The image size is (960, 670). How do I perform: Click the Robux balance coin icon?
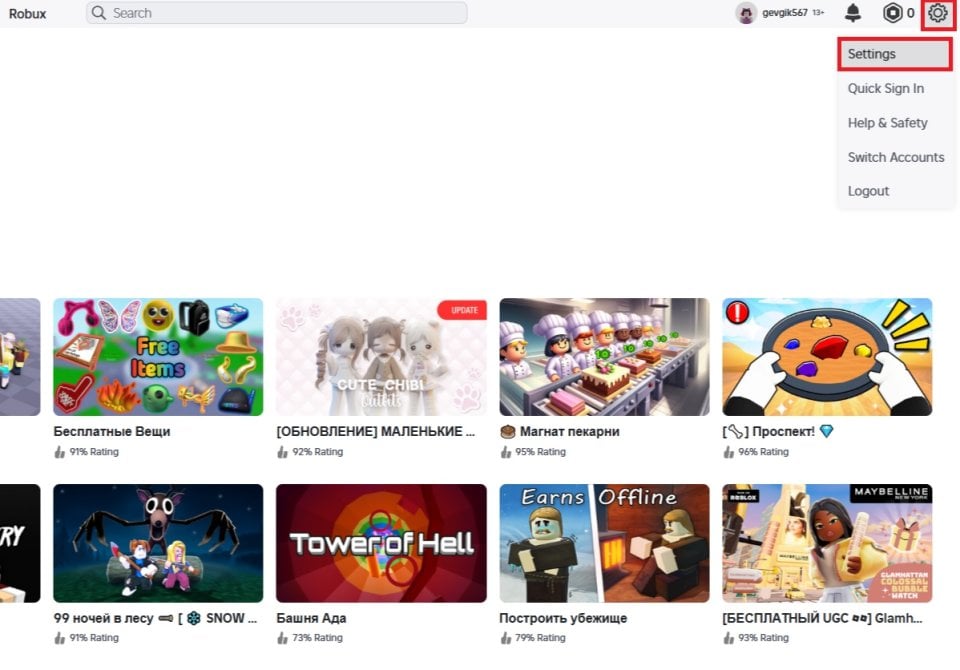tap(890, 13)
